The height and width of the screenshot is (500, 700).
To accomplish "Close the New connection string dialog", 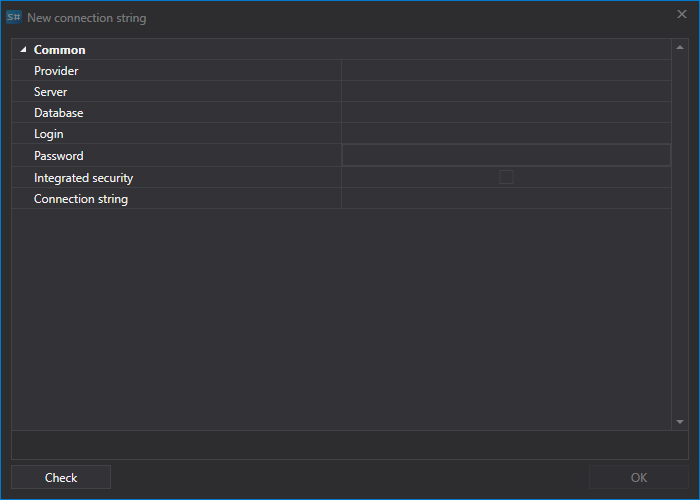I will 682,14.
